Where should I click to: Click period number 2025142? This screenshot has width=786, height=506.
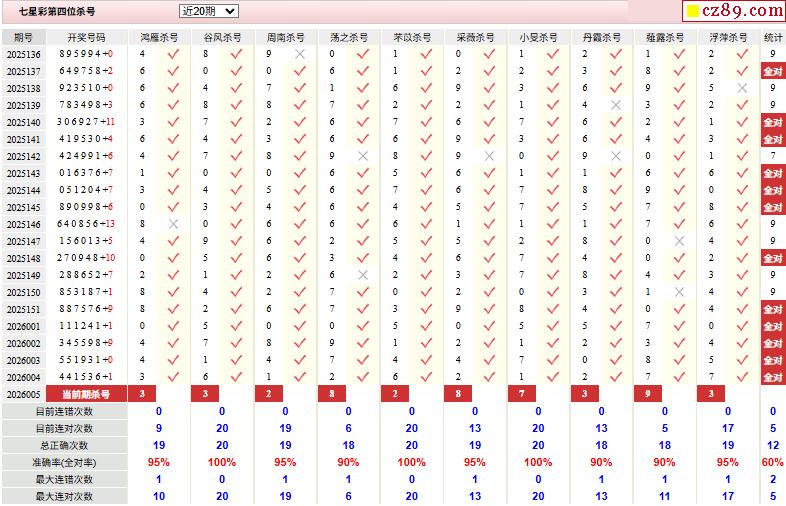point(24,156)
